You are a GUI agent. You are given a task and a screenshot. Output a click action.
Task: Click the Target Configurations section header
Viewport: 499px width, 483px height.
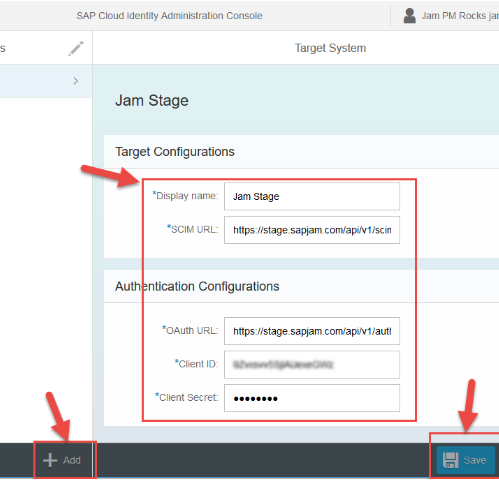tap(175, 152)
